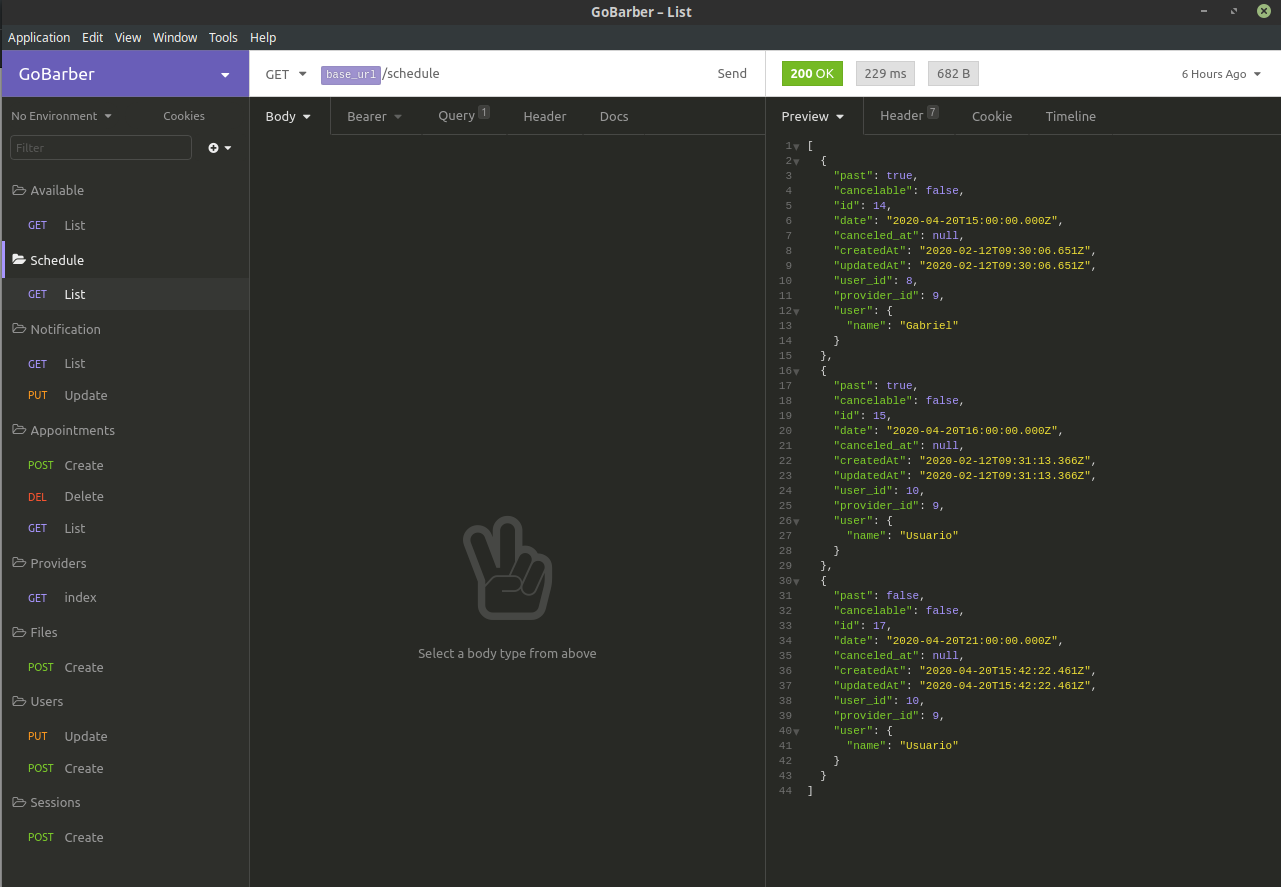Switch to the Timeline tab

click(1071, 116)
